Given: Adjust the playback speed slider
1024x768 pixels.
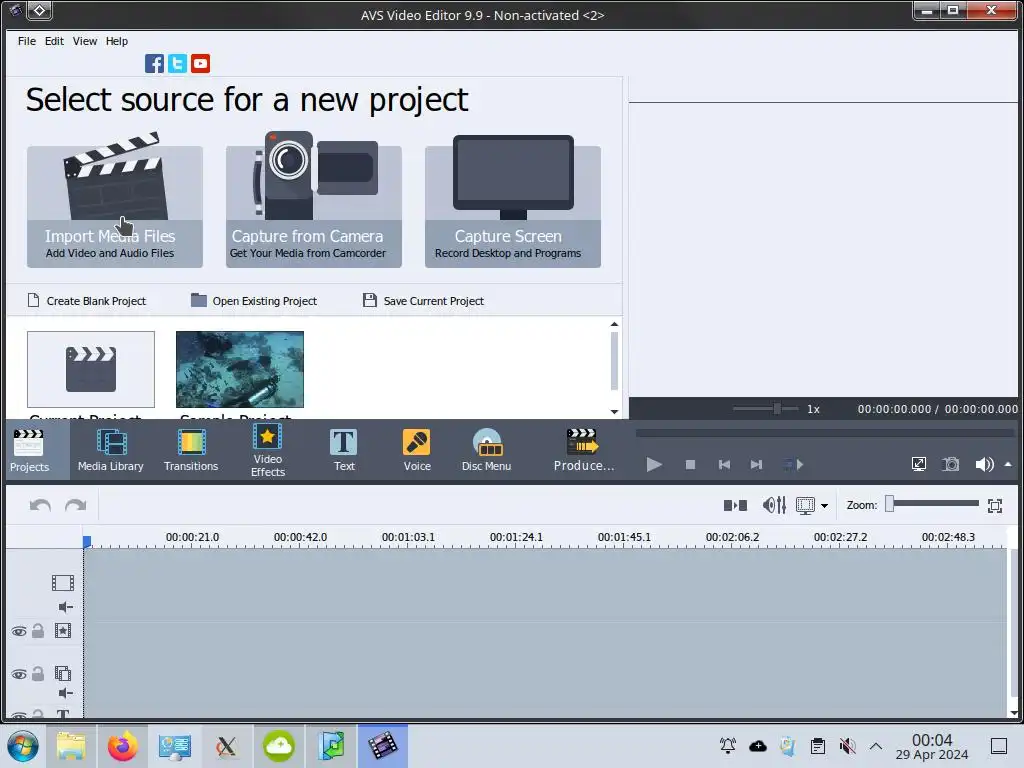Looking at the screenshot, I should 777,409.
